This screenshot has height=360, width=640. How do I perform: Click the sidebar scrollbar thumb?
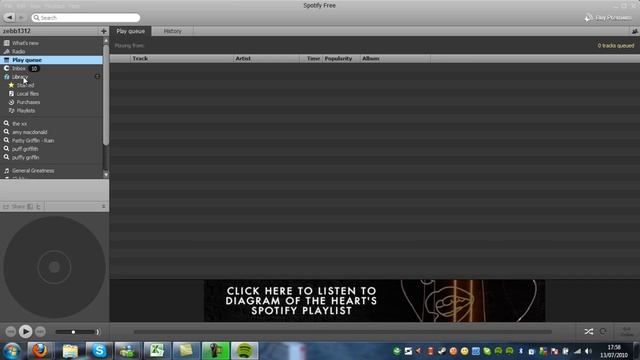click(106, 95)
